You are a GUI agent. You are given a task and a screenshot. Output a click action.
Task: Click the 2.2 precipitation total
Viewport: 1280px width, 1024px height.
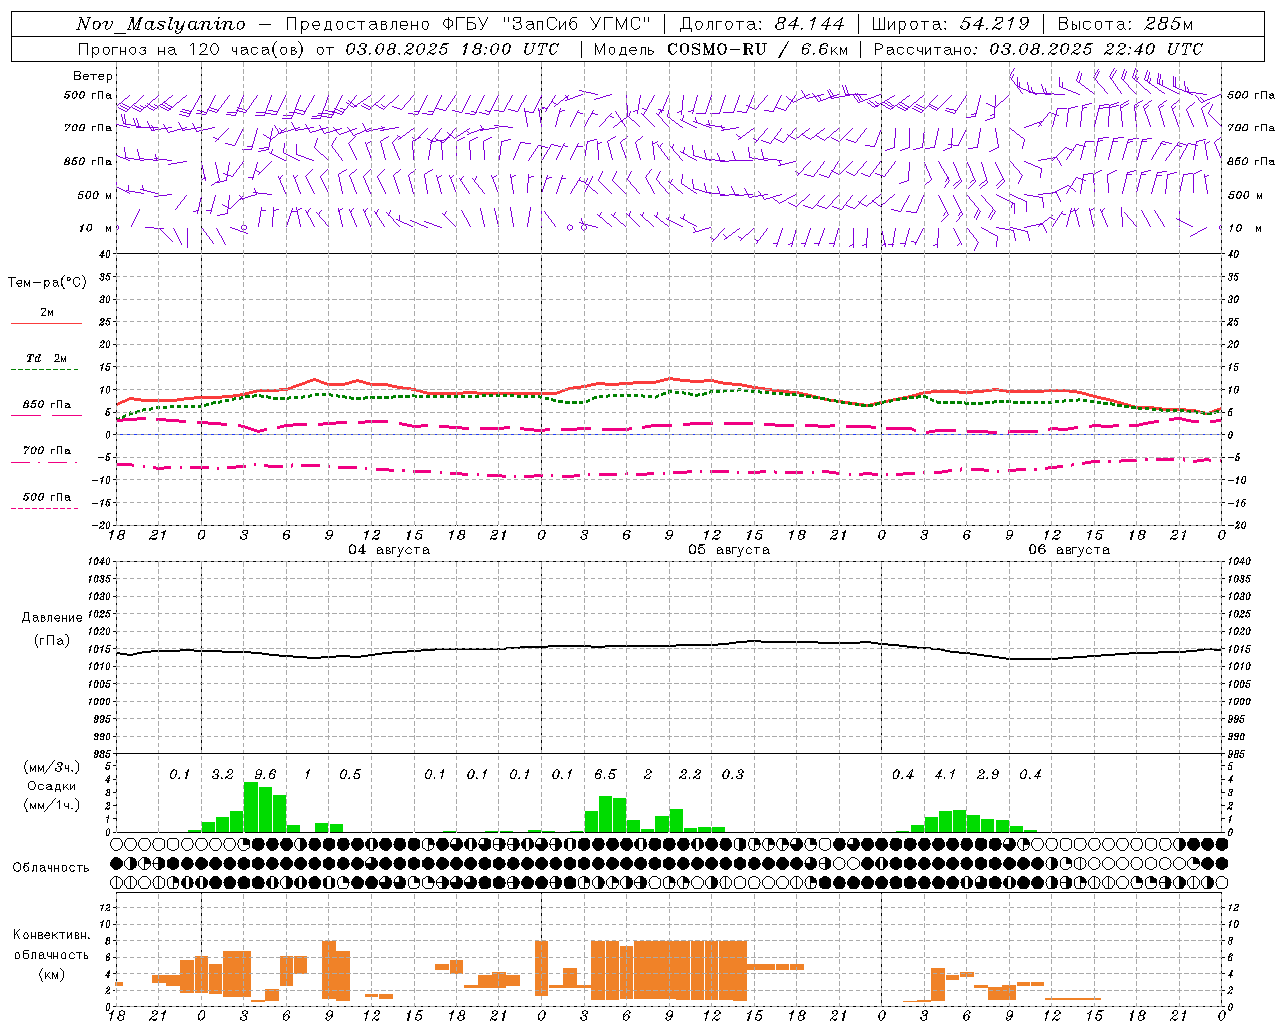click(x=690, y=774)
